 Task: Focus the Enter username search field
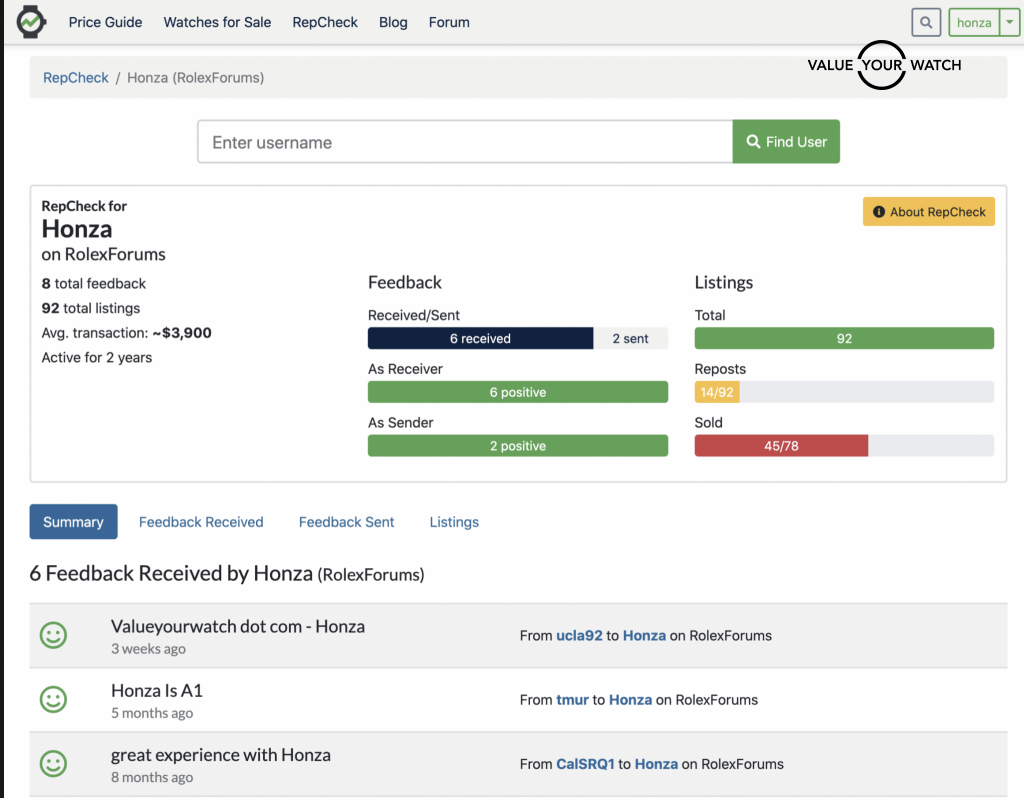tap(465, 142)
